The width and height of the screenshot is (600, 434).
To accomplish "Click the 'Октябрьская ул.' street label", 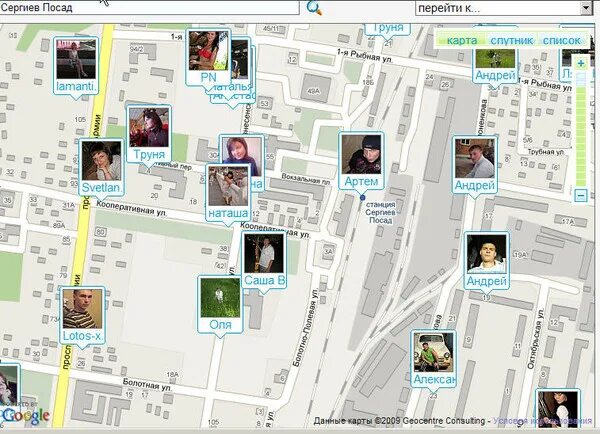I will pos(536,339).
